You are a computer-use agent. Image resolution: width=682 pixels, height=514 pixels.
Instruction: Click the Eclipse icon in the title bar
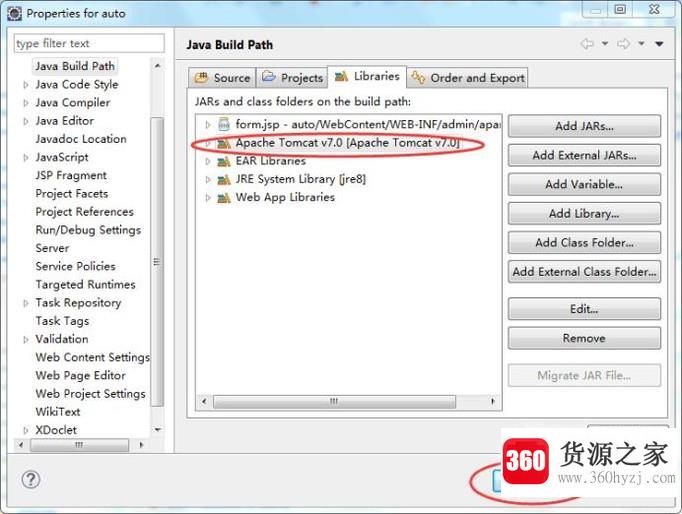[14, 13]
